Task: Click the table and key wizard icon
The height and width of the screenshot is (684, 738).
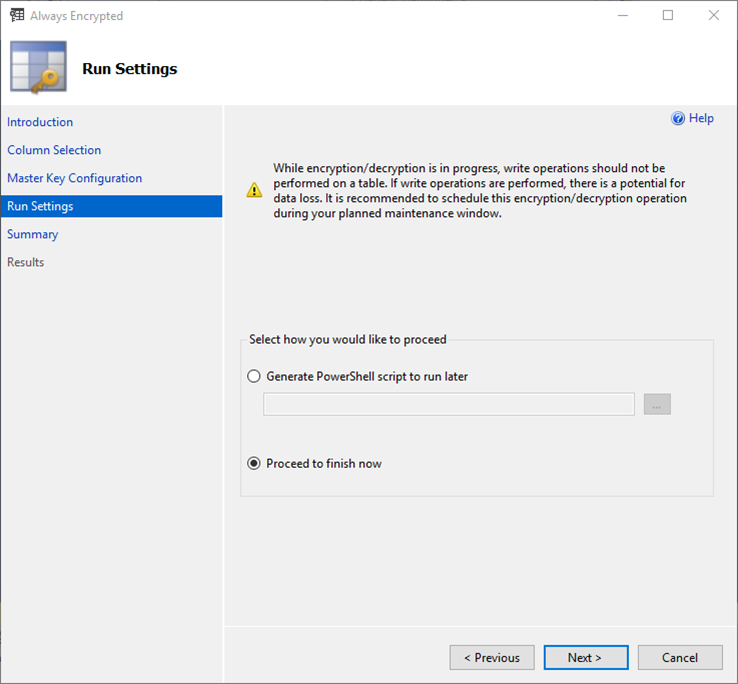Action: pos(38,68)
